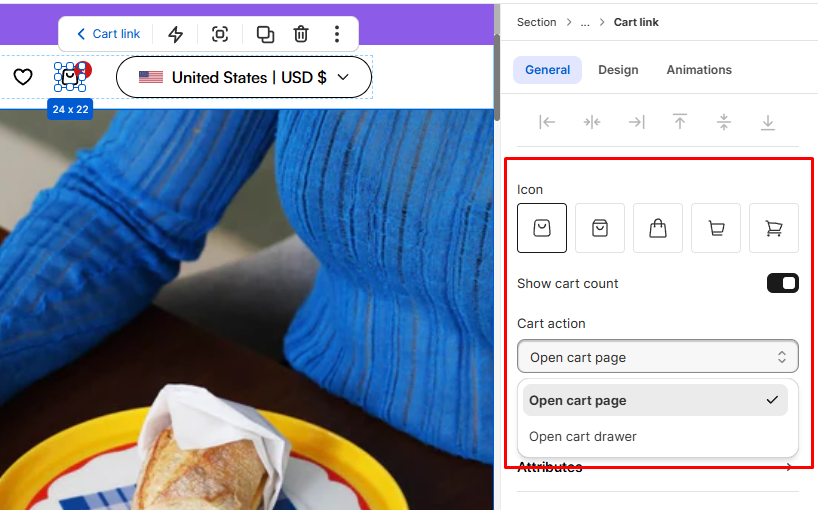Select the cart icon in preview header
Screen dimensions: 818x510
(x=70, y=77)
